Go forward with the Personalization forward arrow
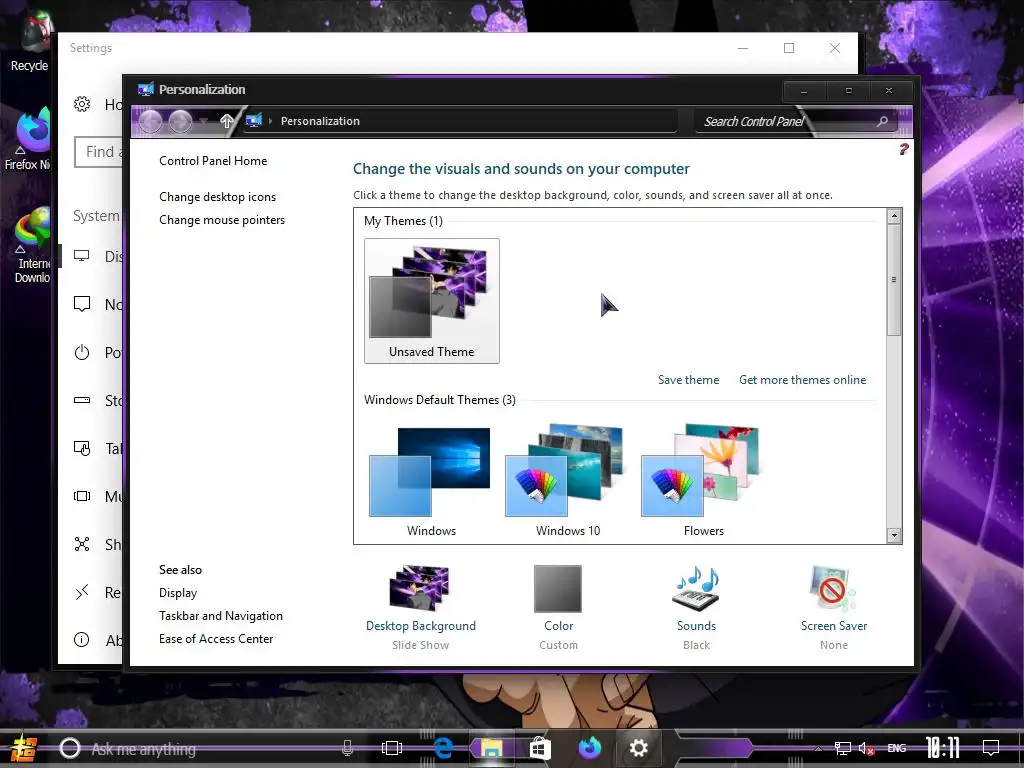 [181, 121]
